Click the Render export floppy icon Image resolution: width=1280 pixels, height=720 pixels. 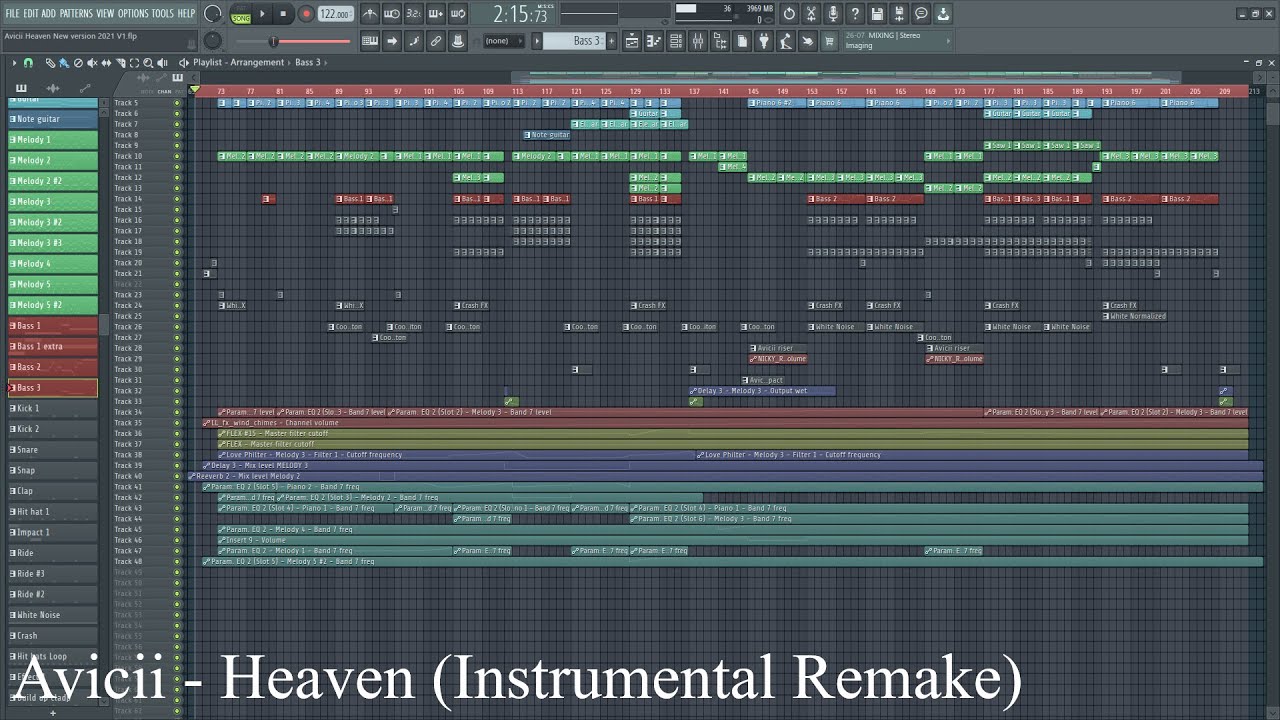pyautogui.click(x=899, y=14)
